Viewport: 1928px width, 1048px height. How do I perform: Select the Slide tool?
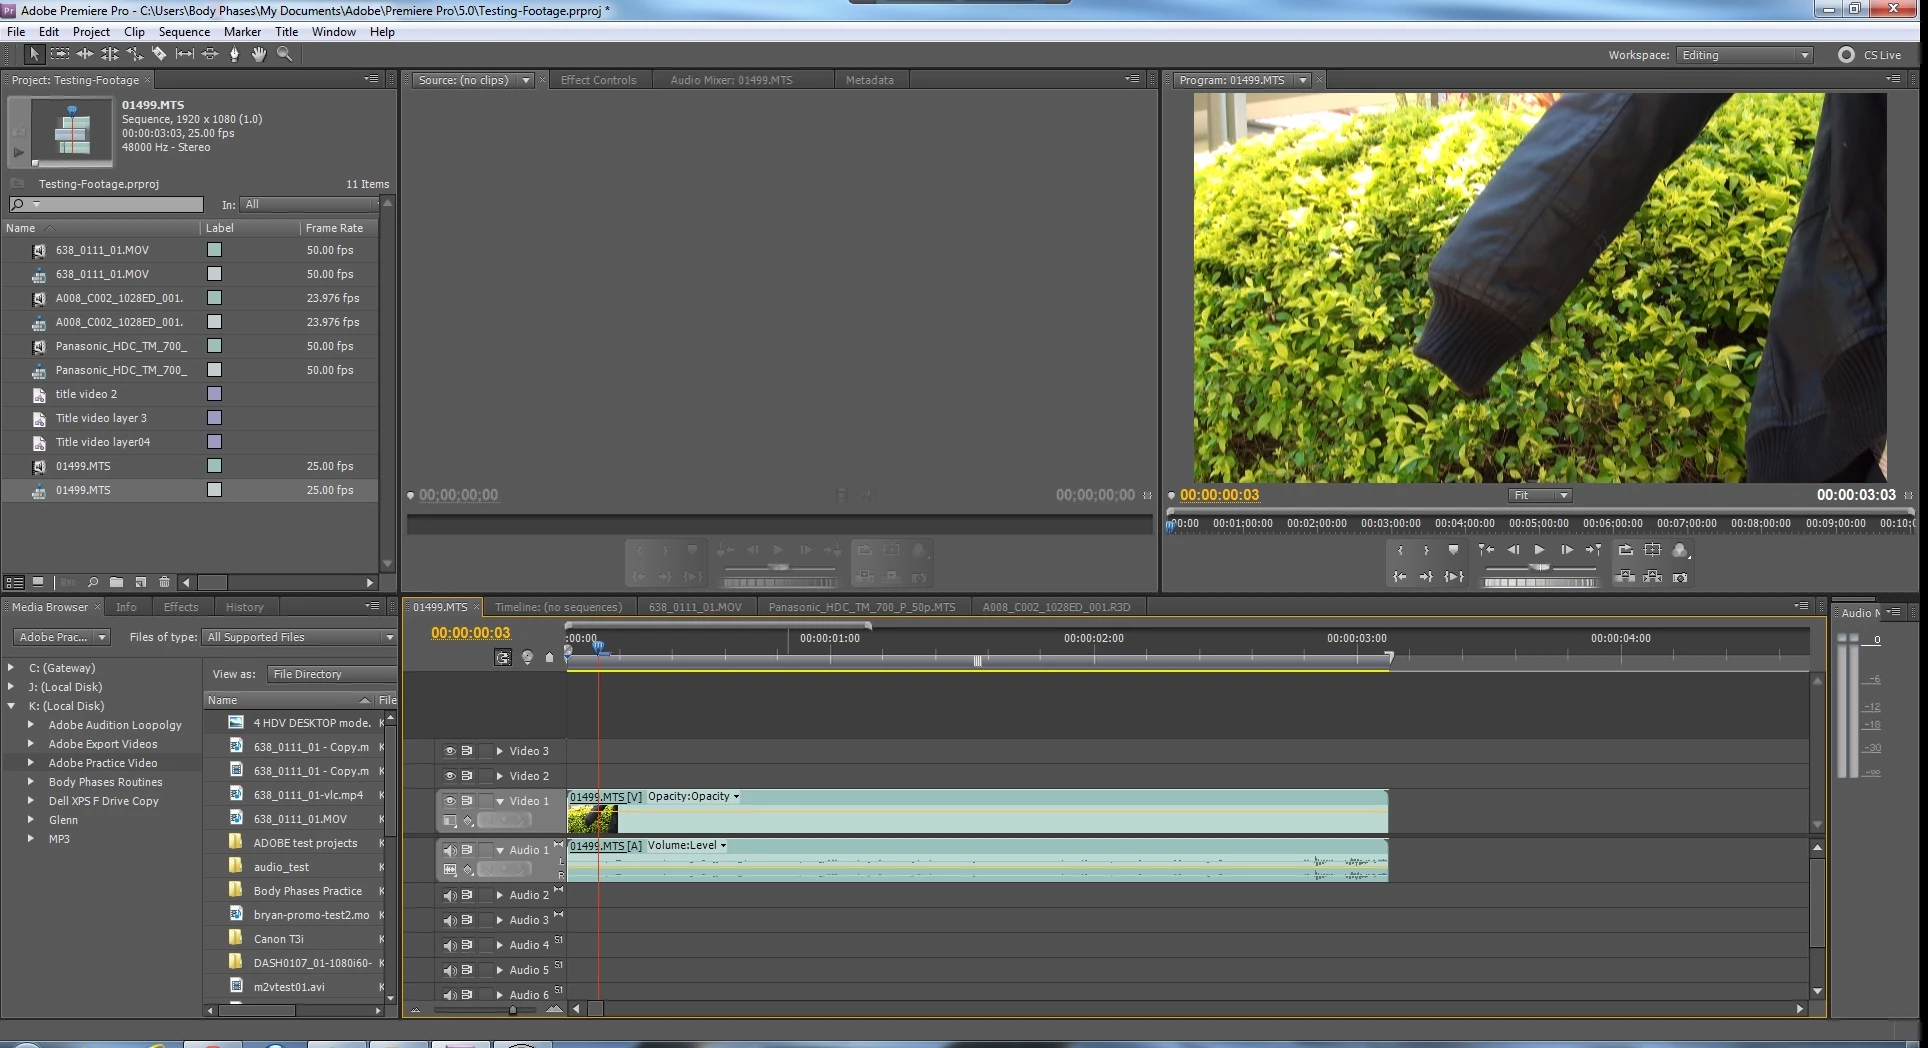point(210,55)
